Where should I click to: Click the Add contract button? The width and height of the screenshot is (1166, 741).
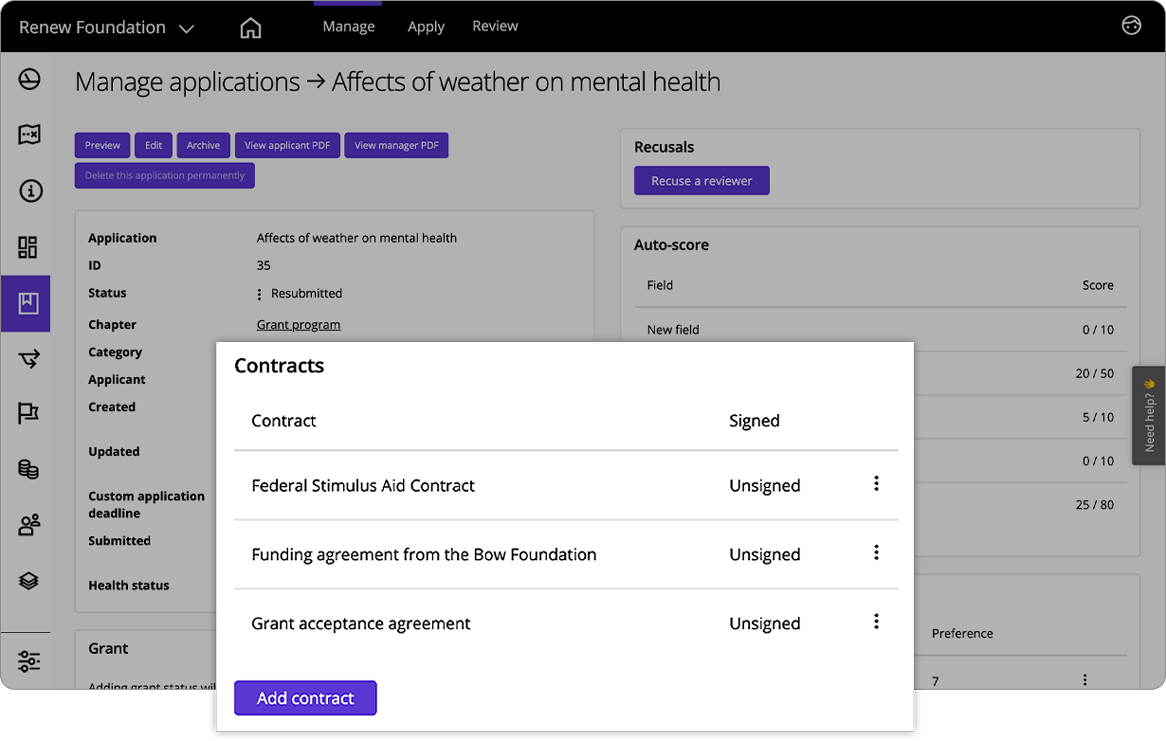coord(305,698)
